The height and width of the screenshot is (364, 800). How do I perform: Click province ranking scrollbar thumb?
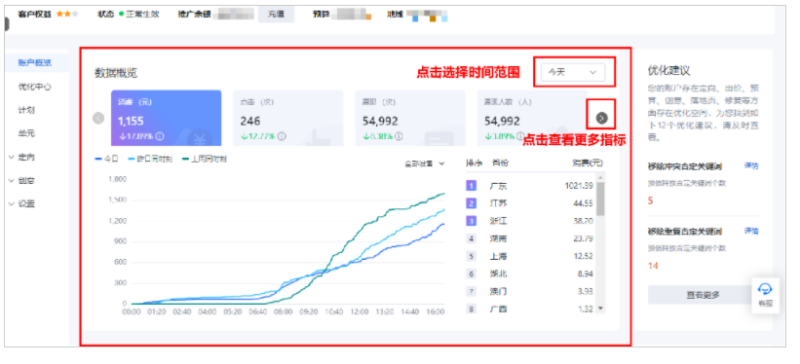pos(601,198)
